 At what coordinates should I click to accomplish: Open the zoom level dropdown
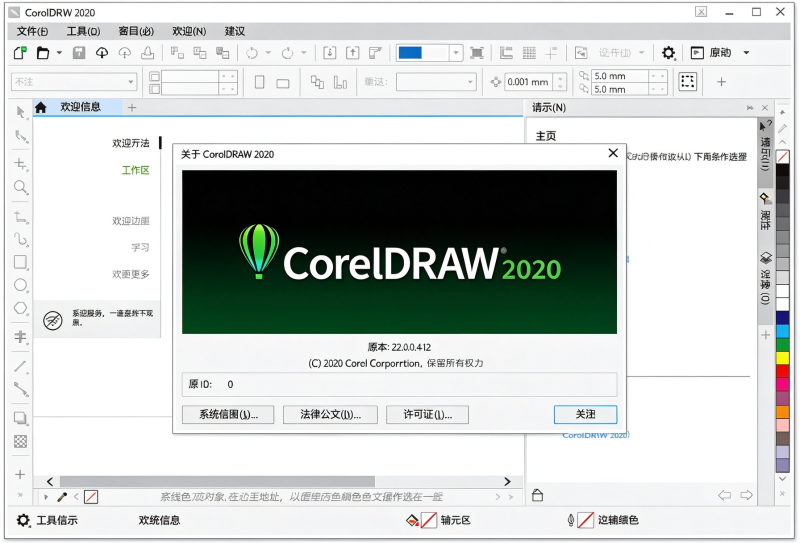456,53
